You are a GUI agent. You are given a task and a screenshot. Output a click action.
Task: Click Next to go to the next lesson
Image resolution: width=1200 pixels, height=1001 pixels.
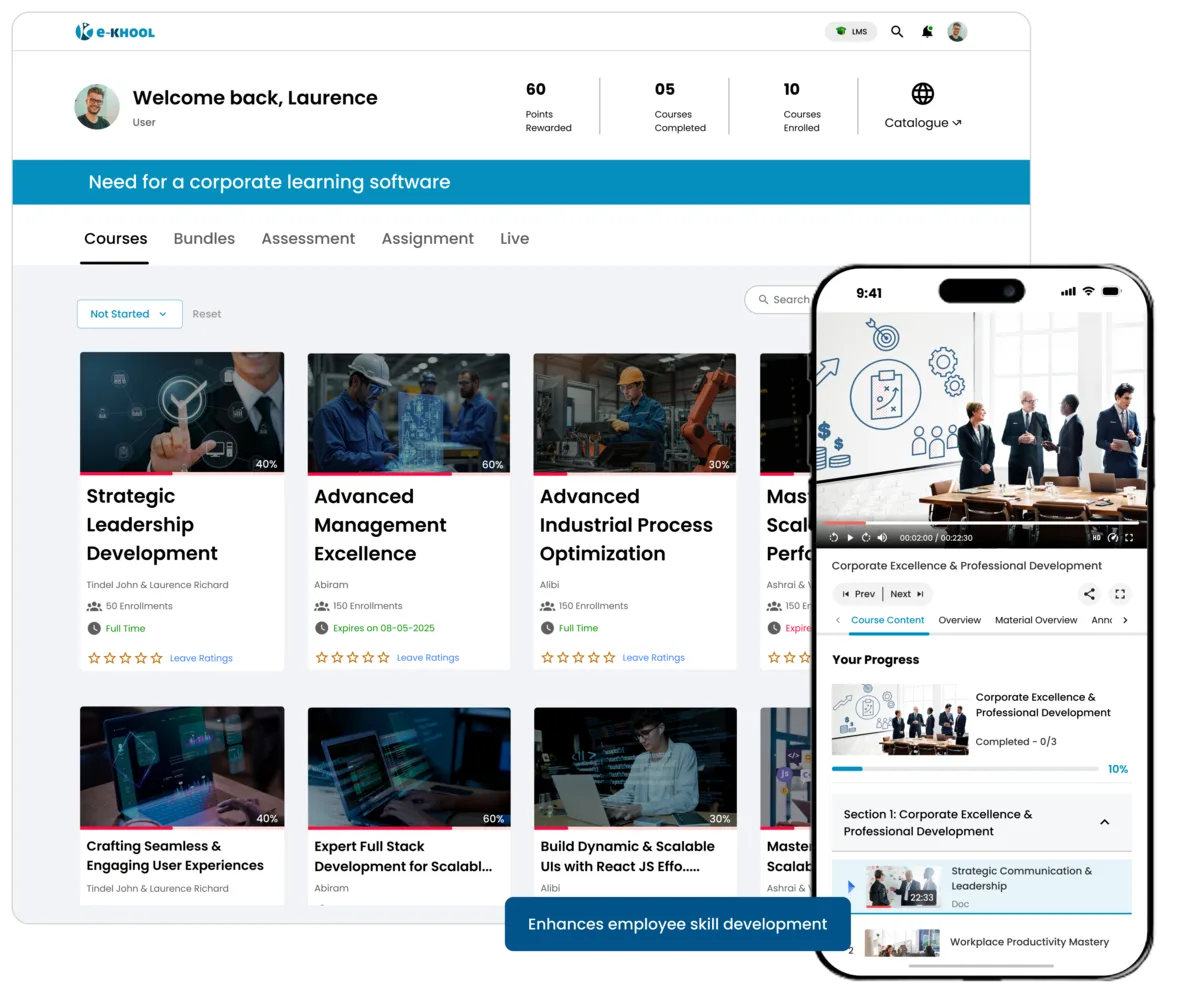tap(901, 593)
